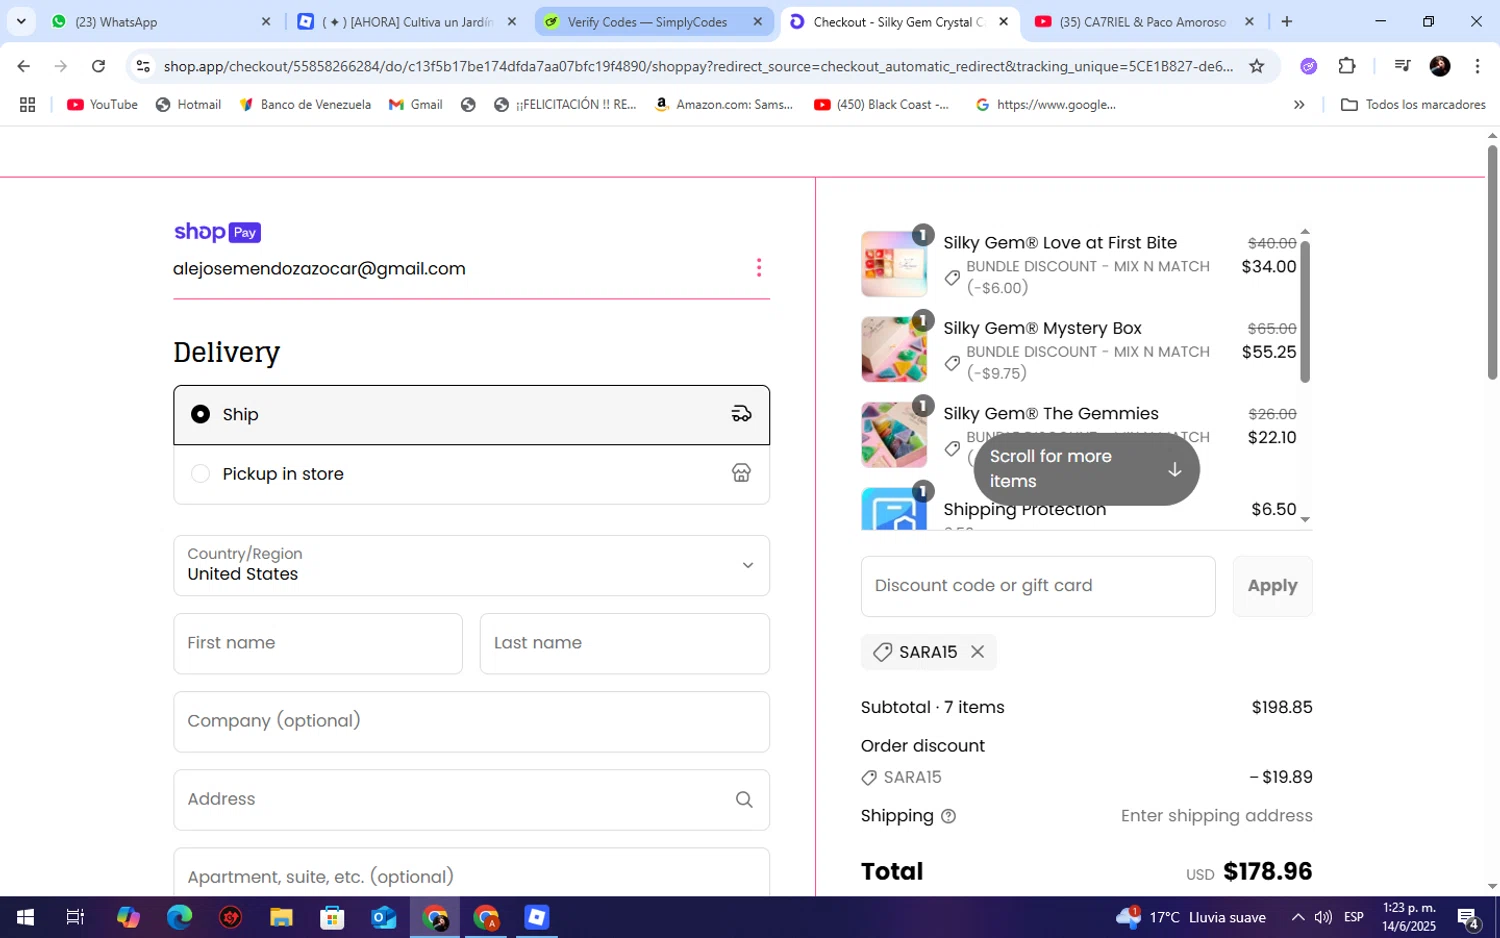Open File Explorer from the taskbar

[x=281, y=917]
